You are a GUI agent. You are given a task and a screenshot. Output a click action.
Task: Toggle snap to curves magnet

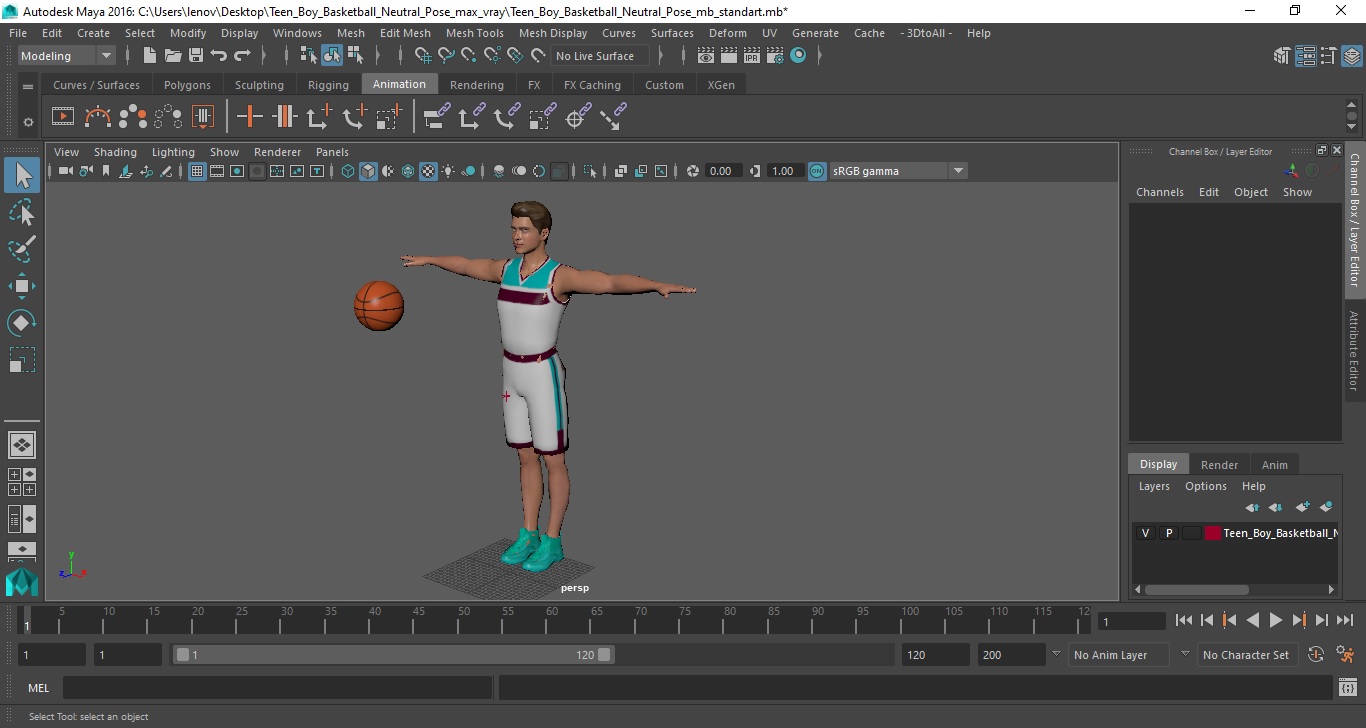pos(446,56)
